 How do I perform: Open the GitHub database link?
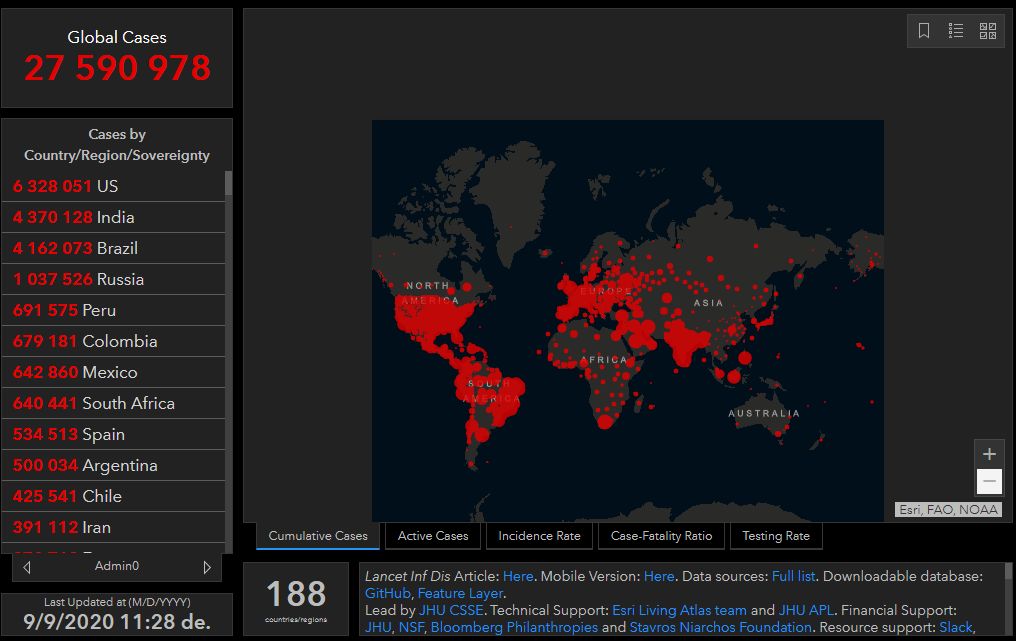(387, 593)
